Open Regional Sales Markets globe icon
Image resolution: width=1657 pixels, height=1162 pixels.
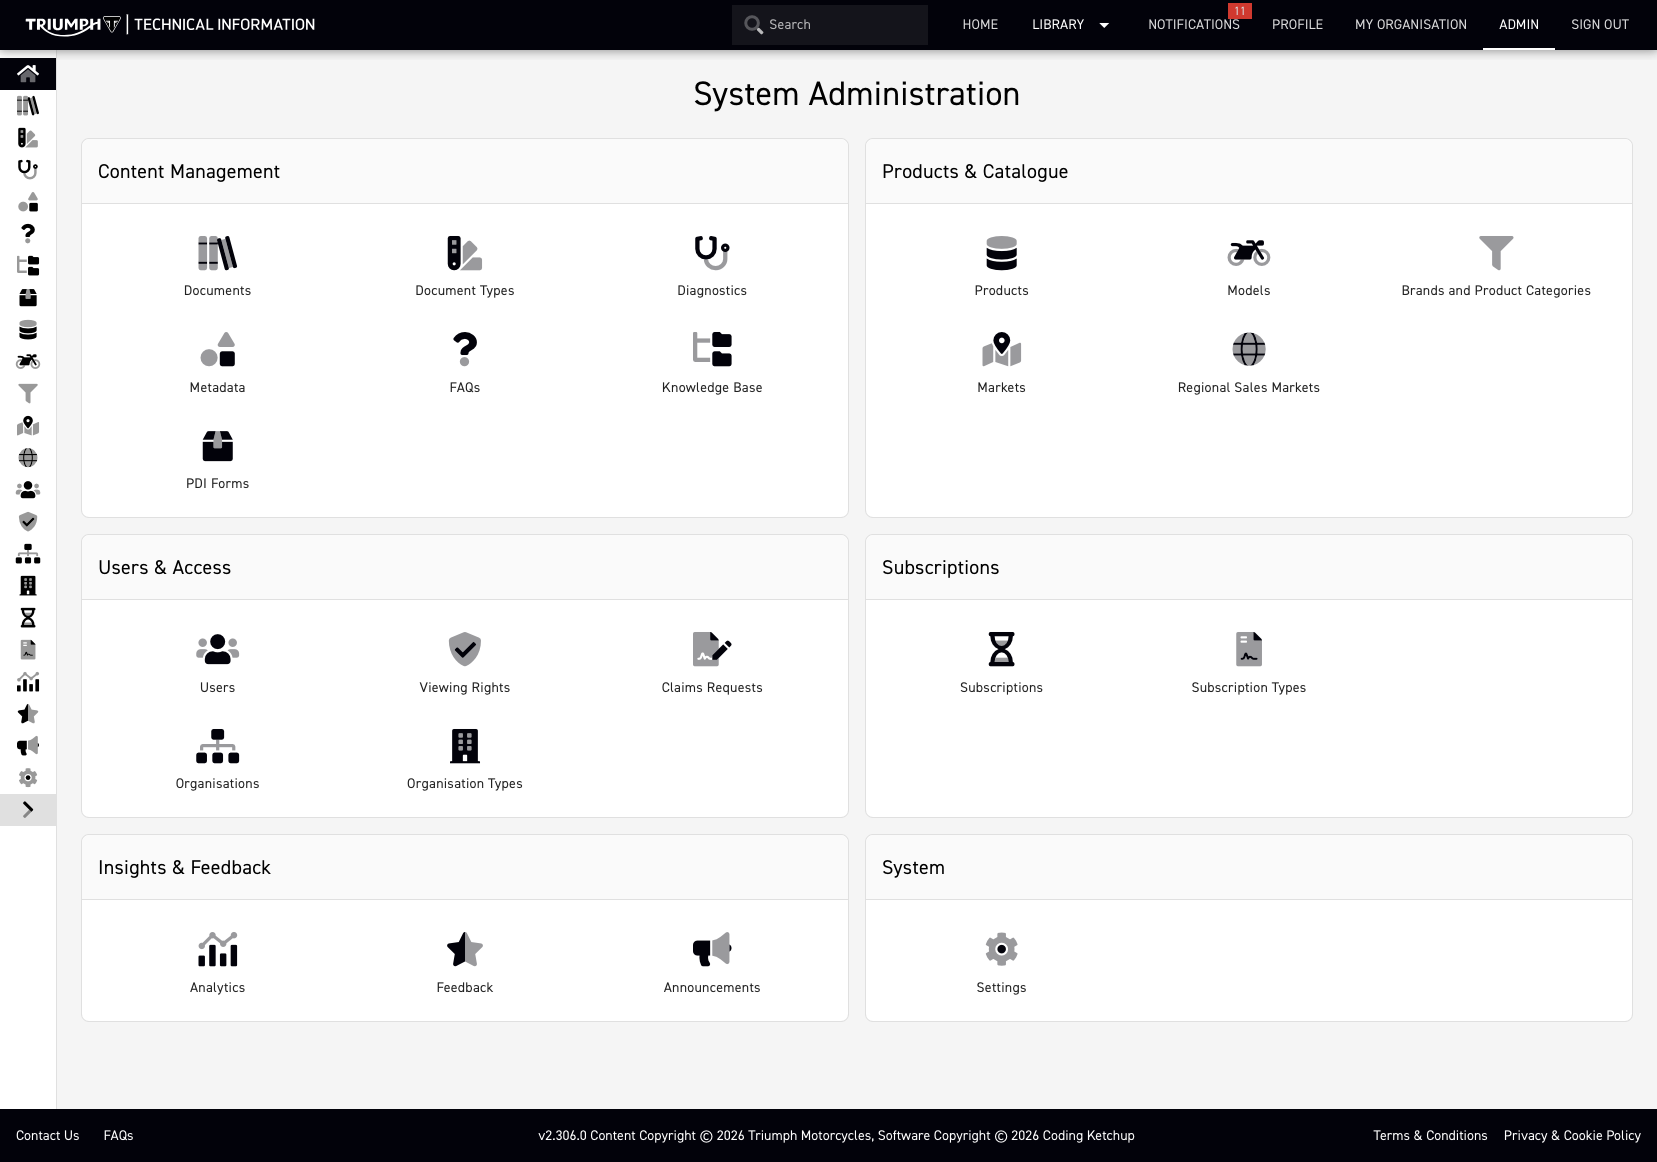pos(1248,348)
